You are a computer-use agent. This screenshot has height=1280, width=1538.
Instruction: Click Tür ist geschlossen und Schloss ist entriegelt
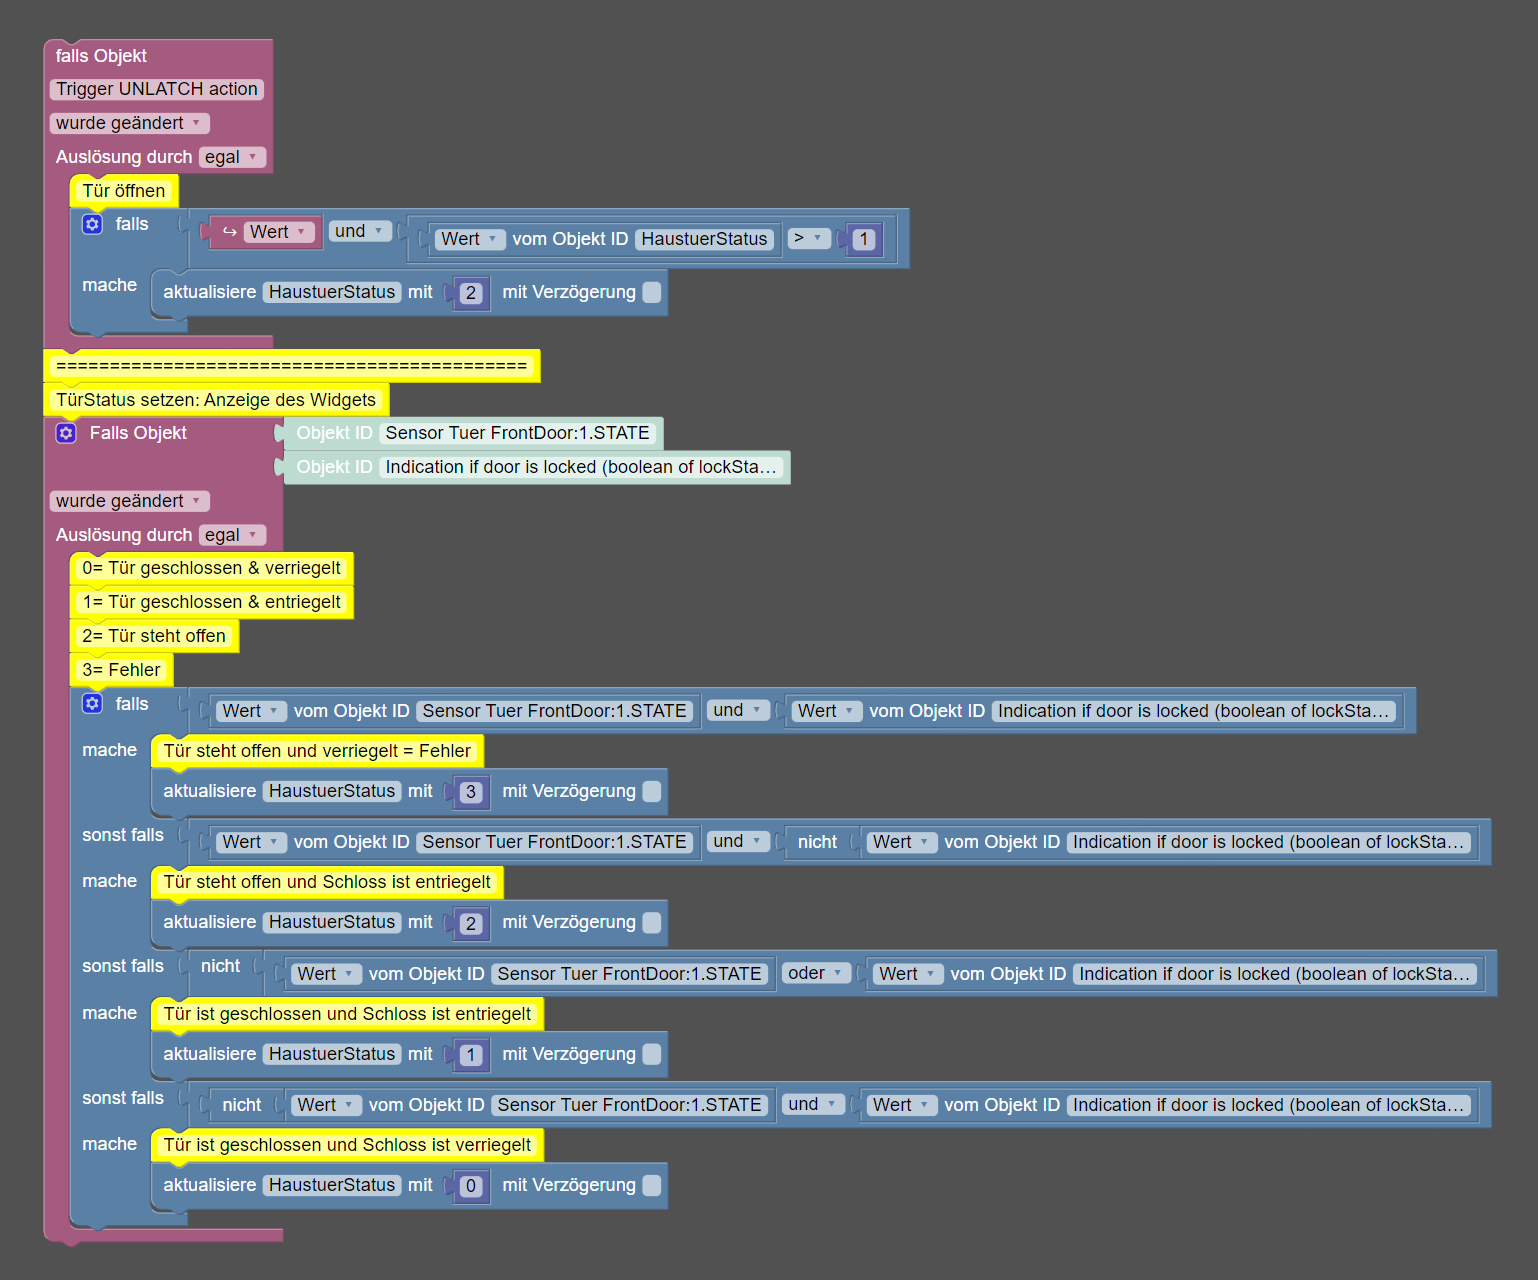347,1014
